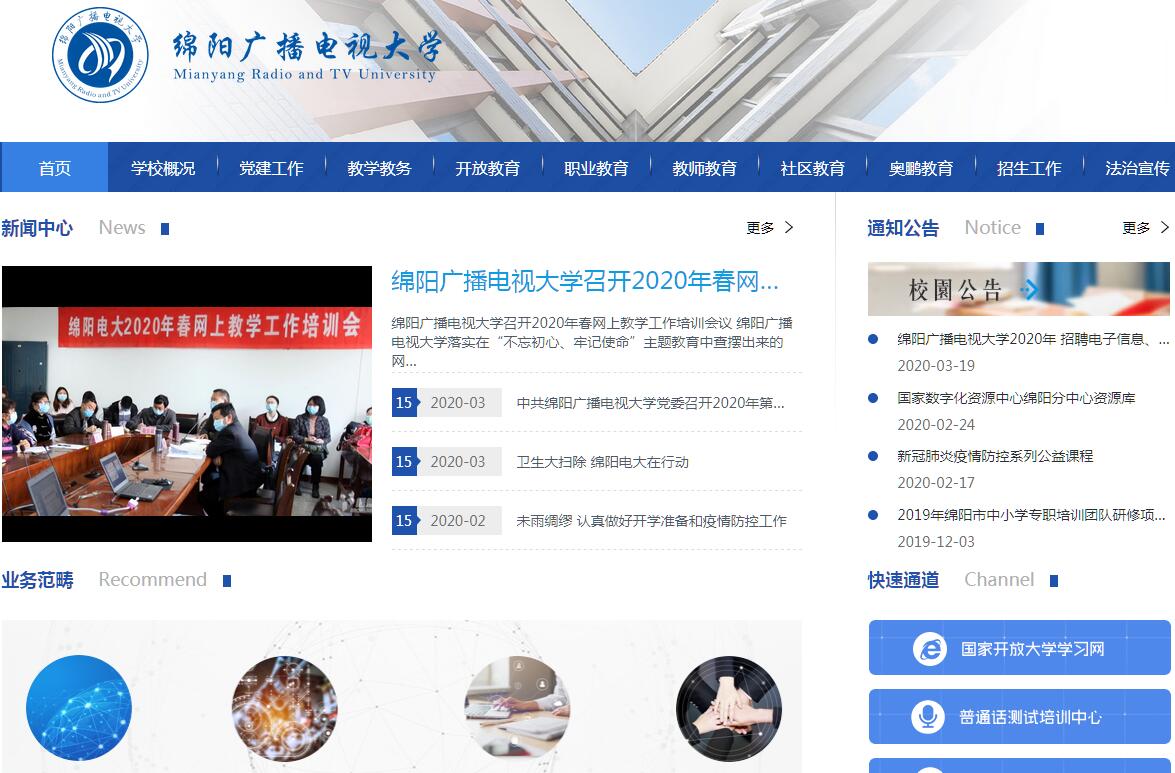Open notice 新冠肺炎疫情防控系列公益课程

click(x=995, y=456)
